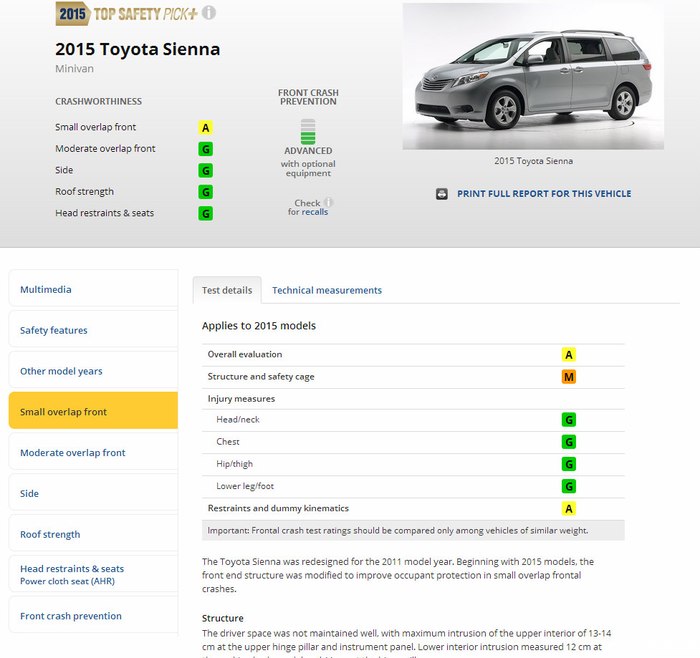Click the printer icon for full report
The width and height of the screenshot is (700, 658).
442,194
